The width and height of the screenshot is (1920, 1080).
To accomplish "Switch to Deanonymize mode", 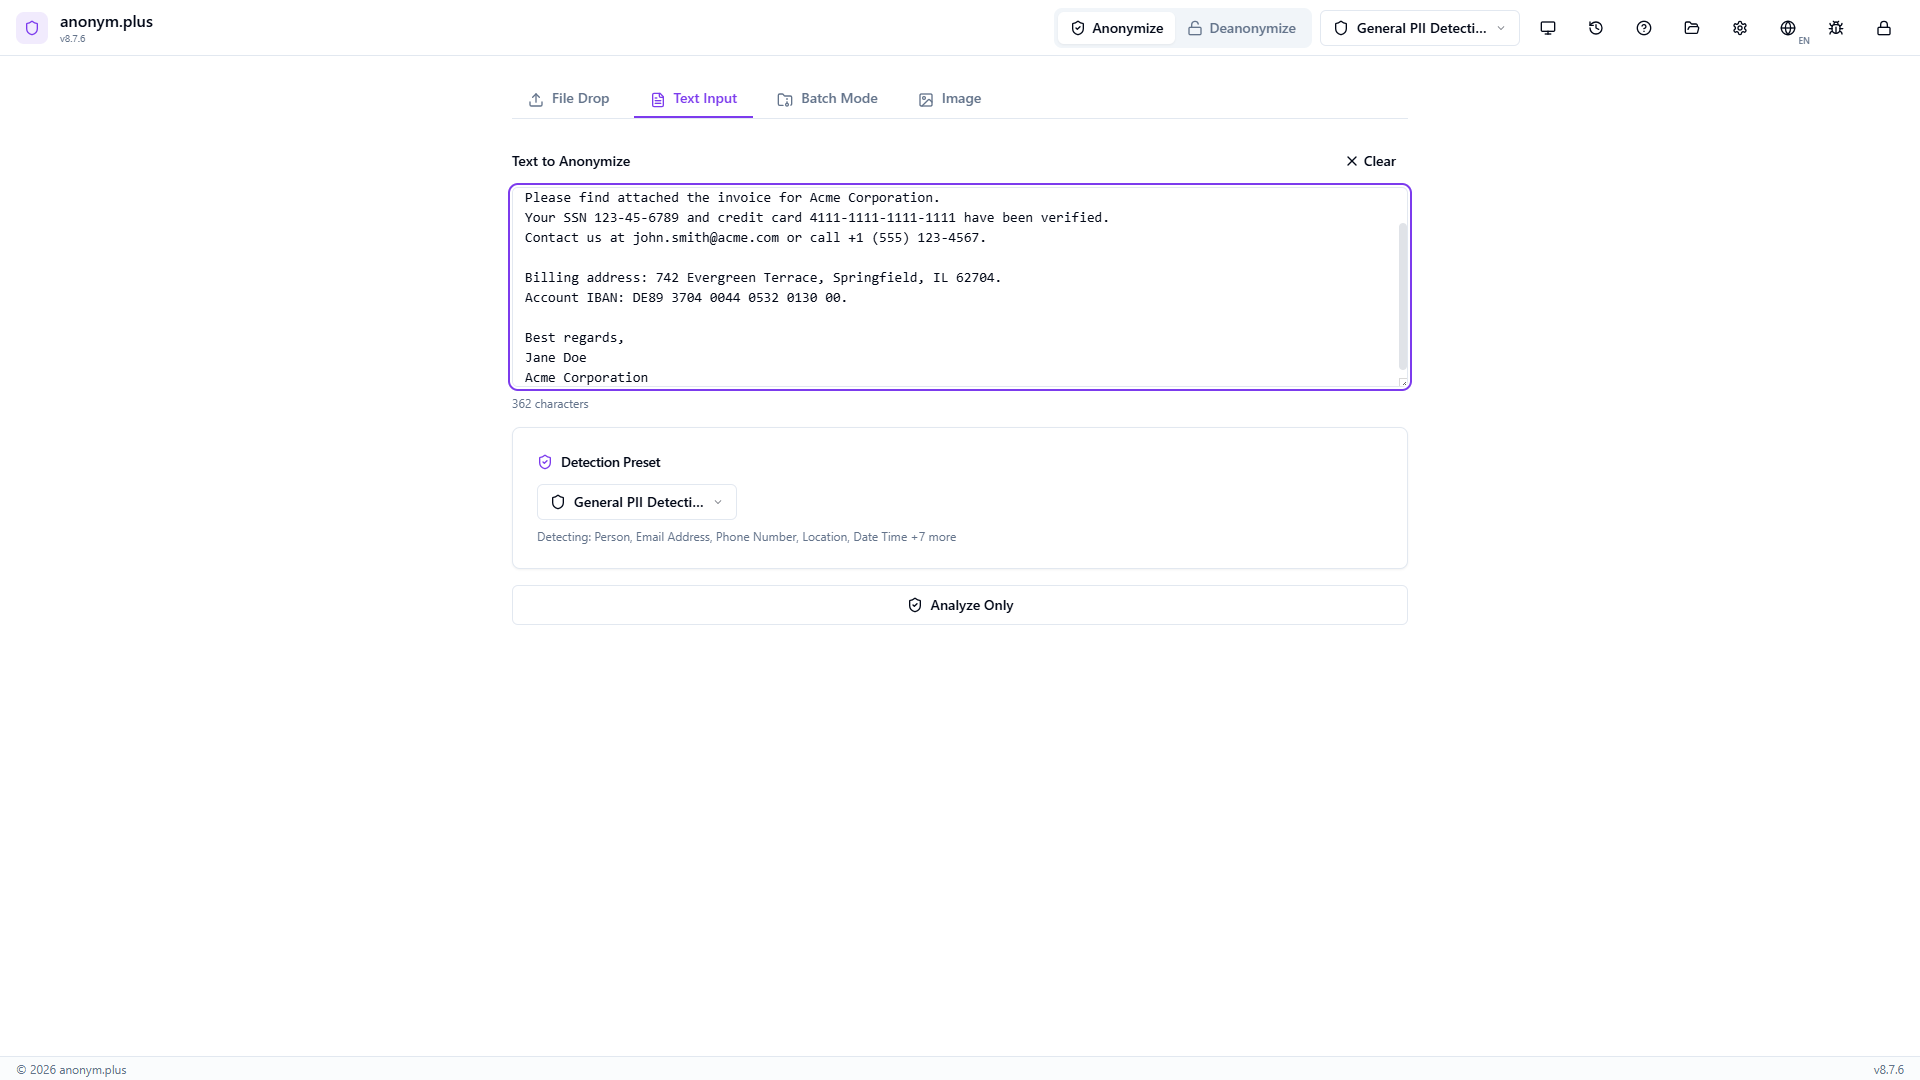I will pos(1242,28).
